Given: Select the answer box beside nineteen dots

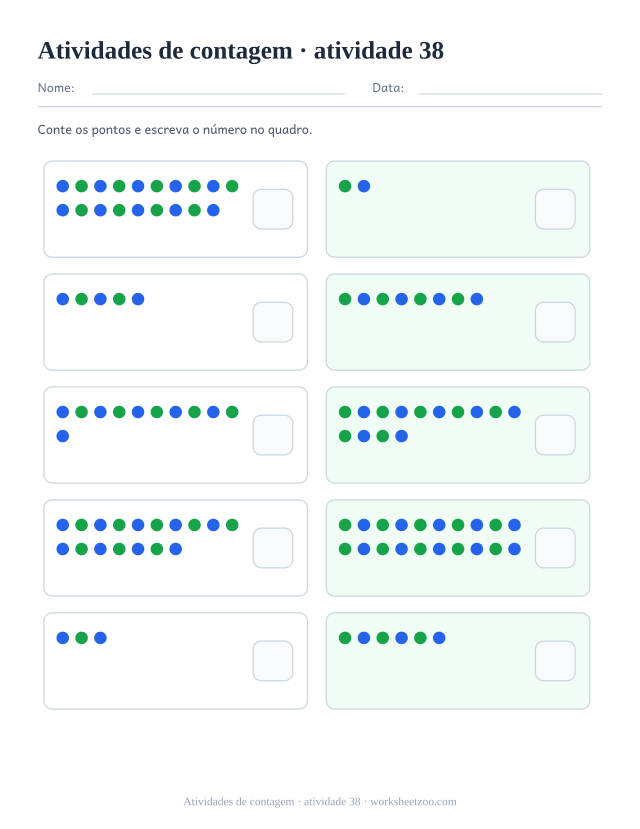Looking at the screenshot, I should [x=273, y=209].
